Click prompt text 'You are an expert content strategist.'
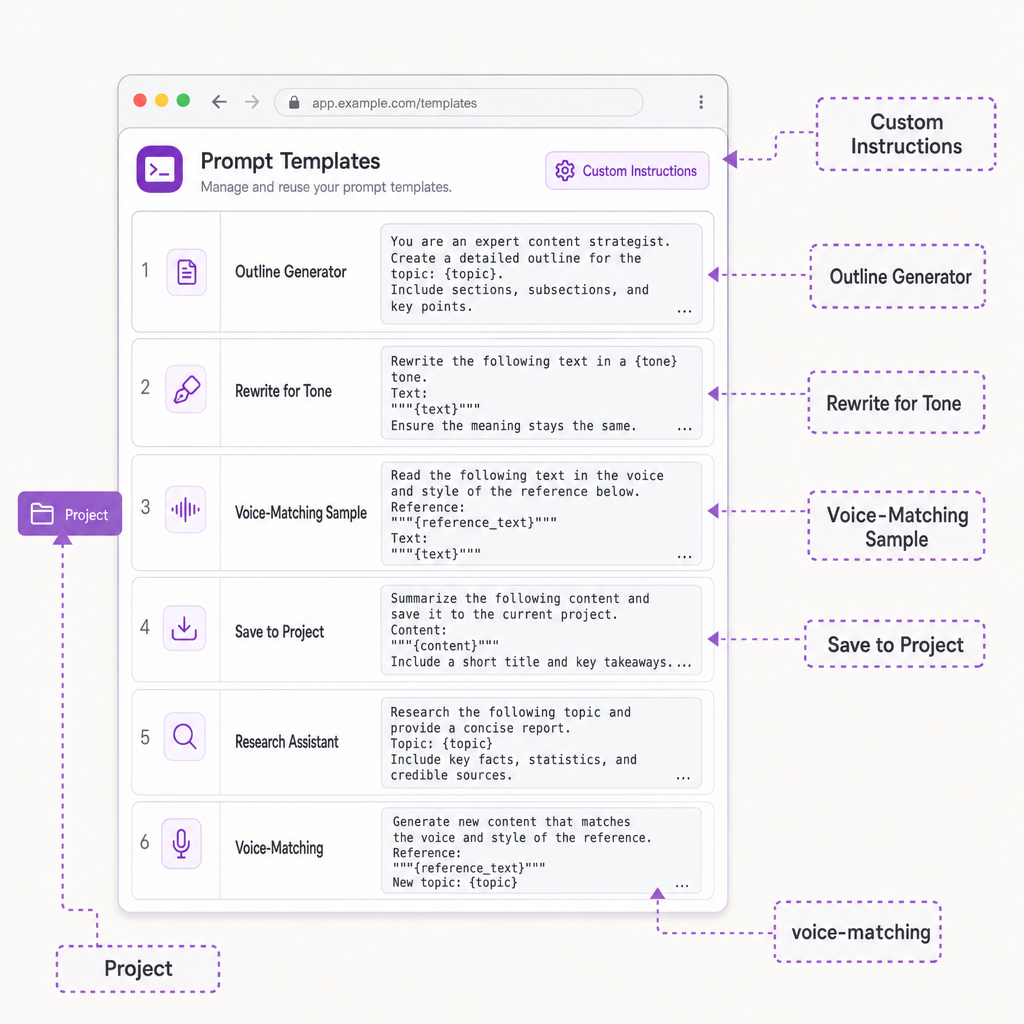Image resolution: width=1024 pixels, height=1024 pixels. click(x=530, y=241)
